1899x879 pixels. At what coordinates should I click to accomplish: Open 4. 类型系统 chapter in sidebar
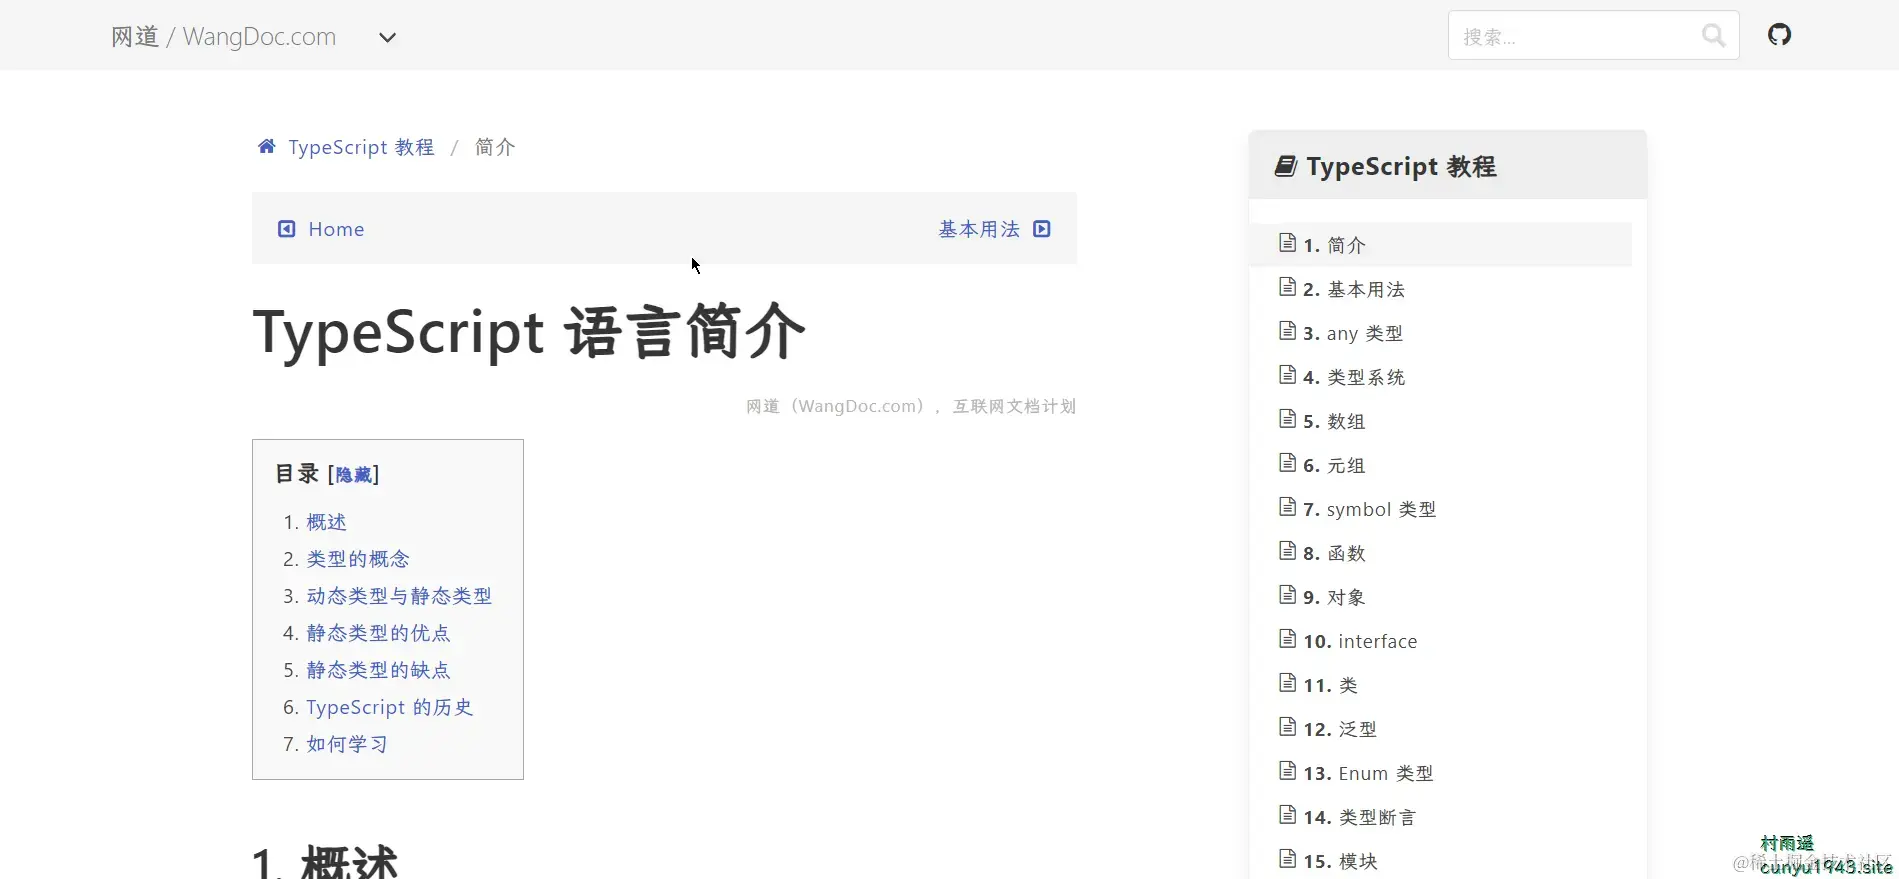point(1440,376)
